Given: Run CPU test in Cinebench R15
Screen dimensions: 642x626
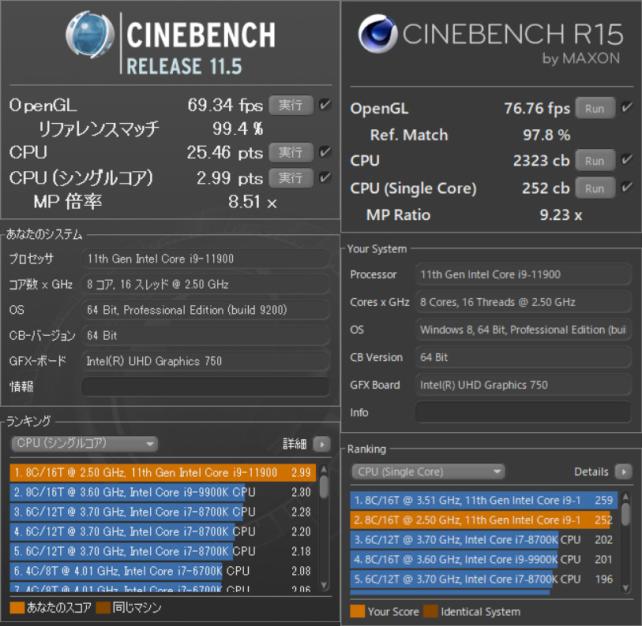Looking at the screenshot, I should click(x=595, y=160).
